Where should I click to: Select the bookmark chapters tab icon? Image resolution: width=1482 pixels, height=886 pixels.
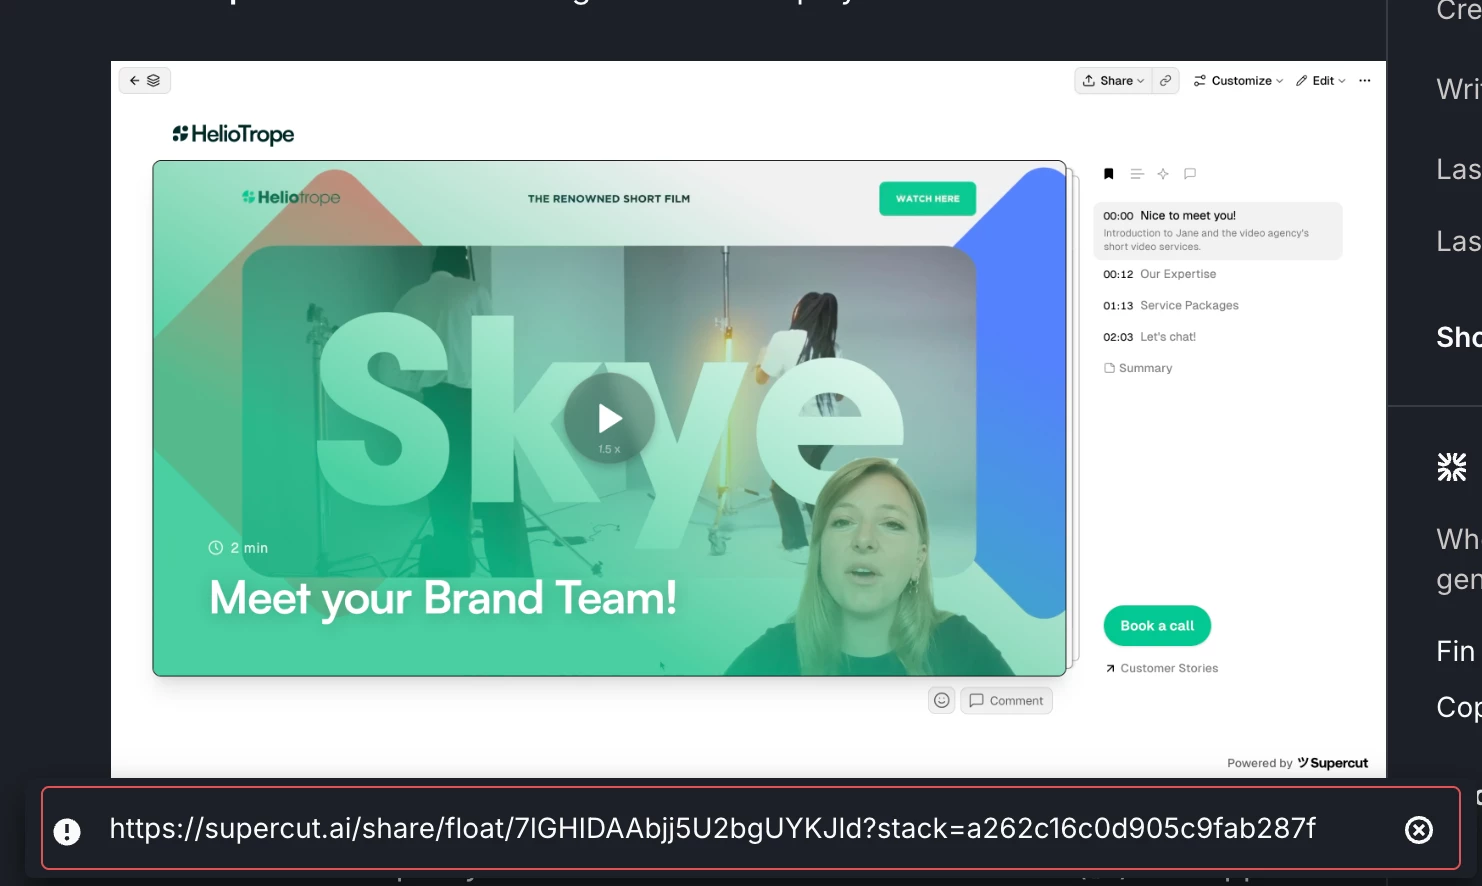pyautogui.click(x=1109, y=174)
